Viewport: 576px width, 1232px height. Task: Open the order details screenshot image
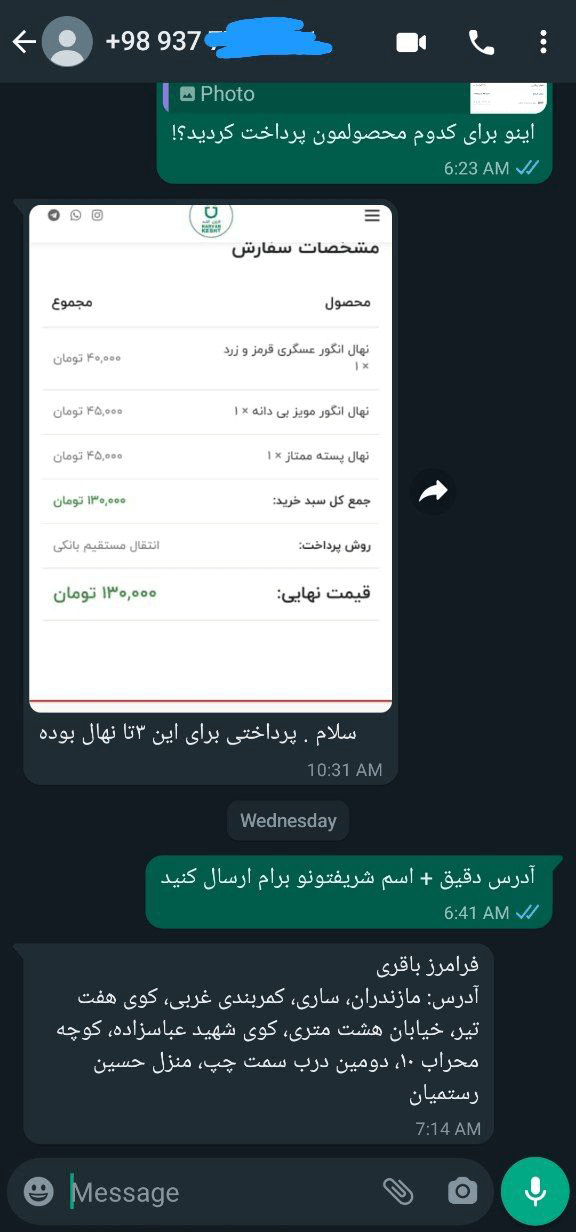coord(211,458)
